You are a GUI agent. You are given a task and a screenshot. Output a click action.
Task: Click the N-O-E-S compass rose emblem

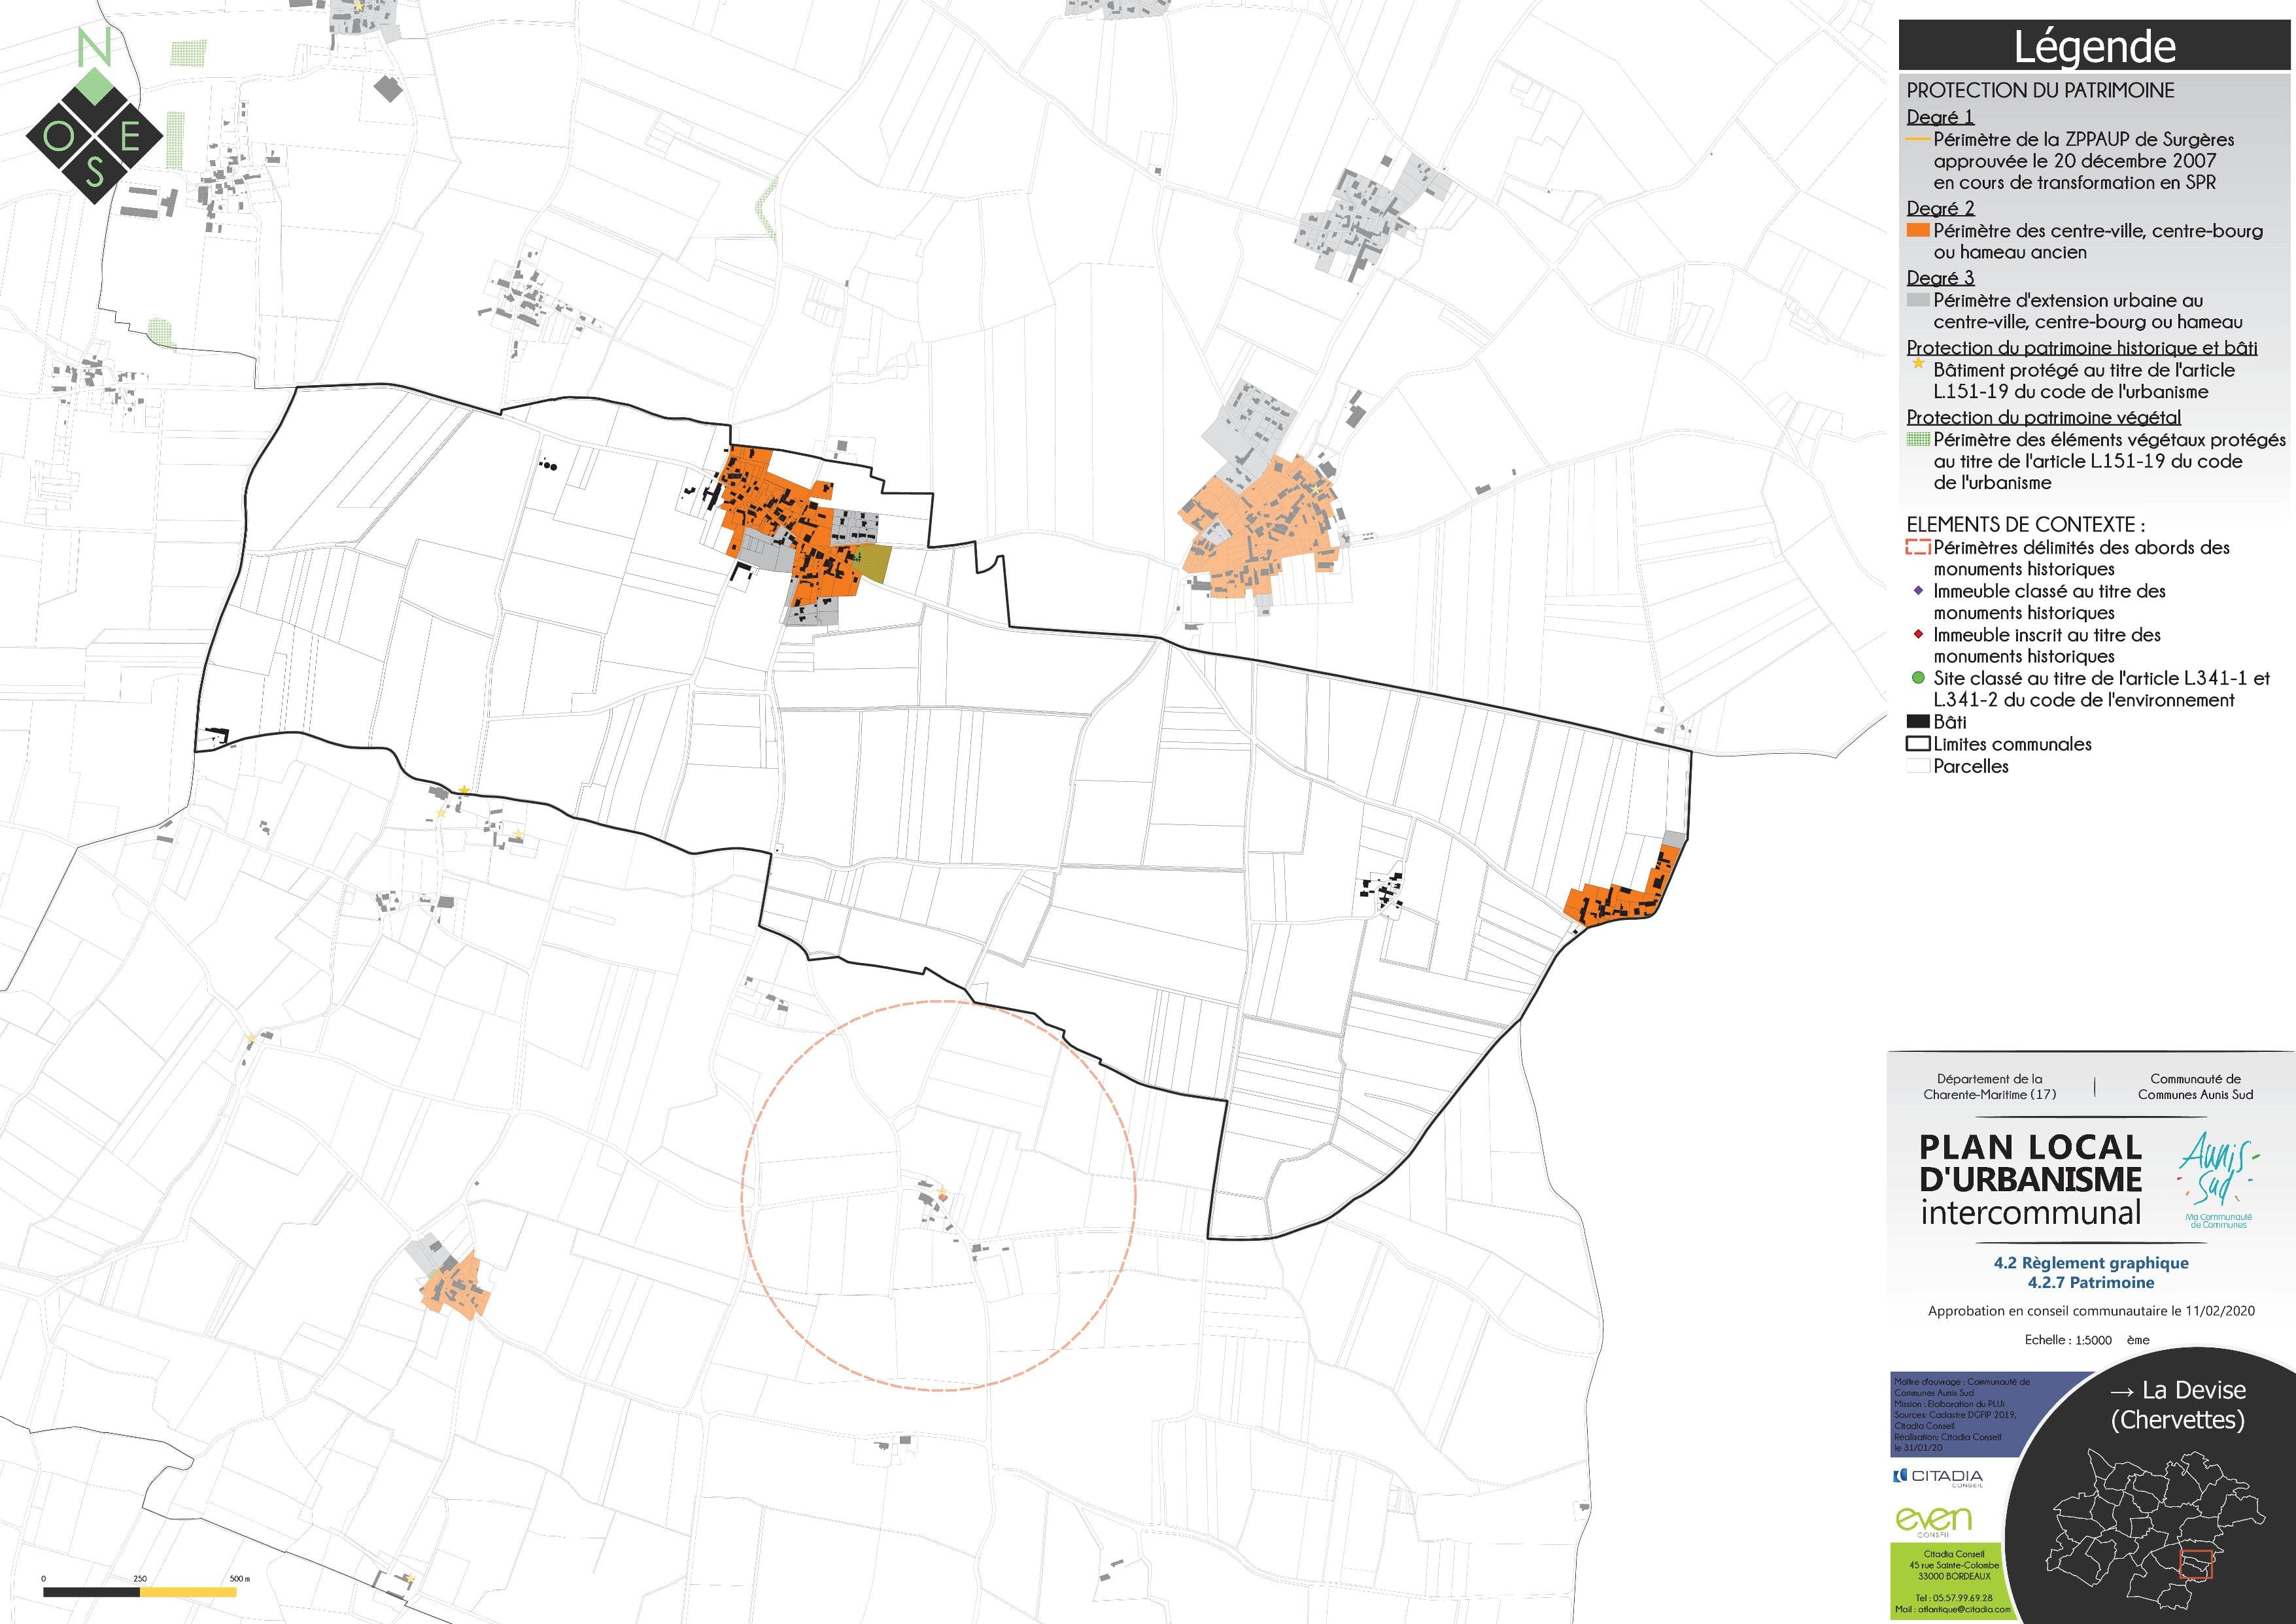click(x=94, y=115)
